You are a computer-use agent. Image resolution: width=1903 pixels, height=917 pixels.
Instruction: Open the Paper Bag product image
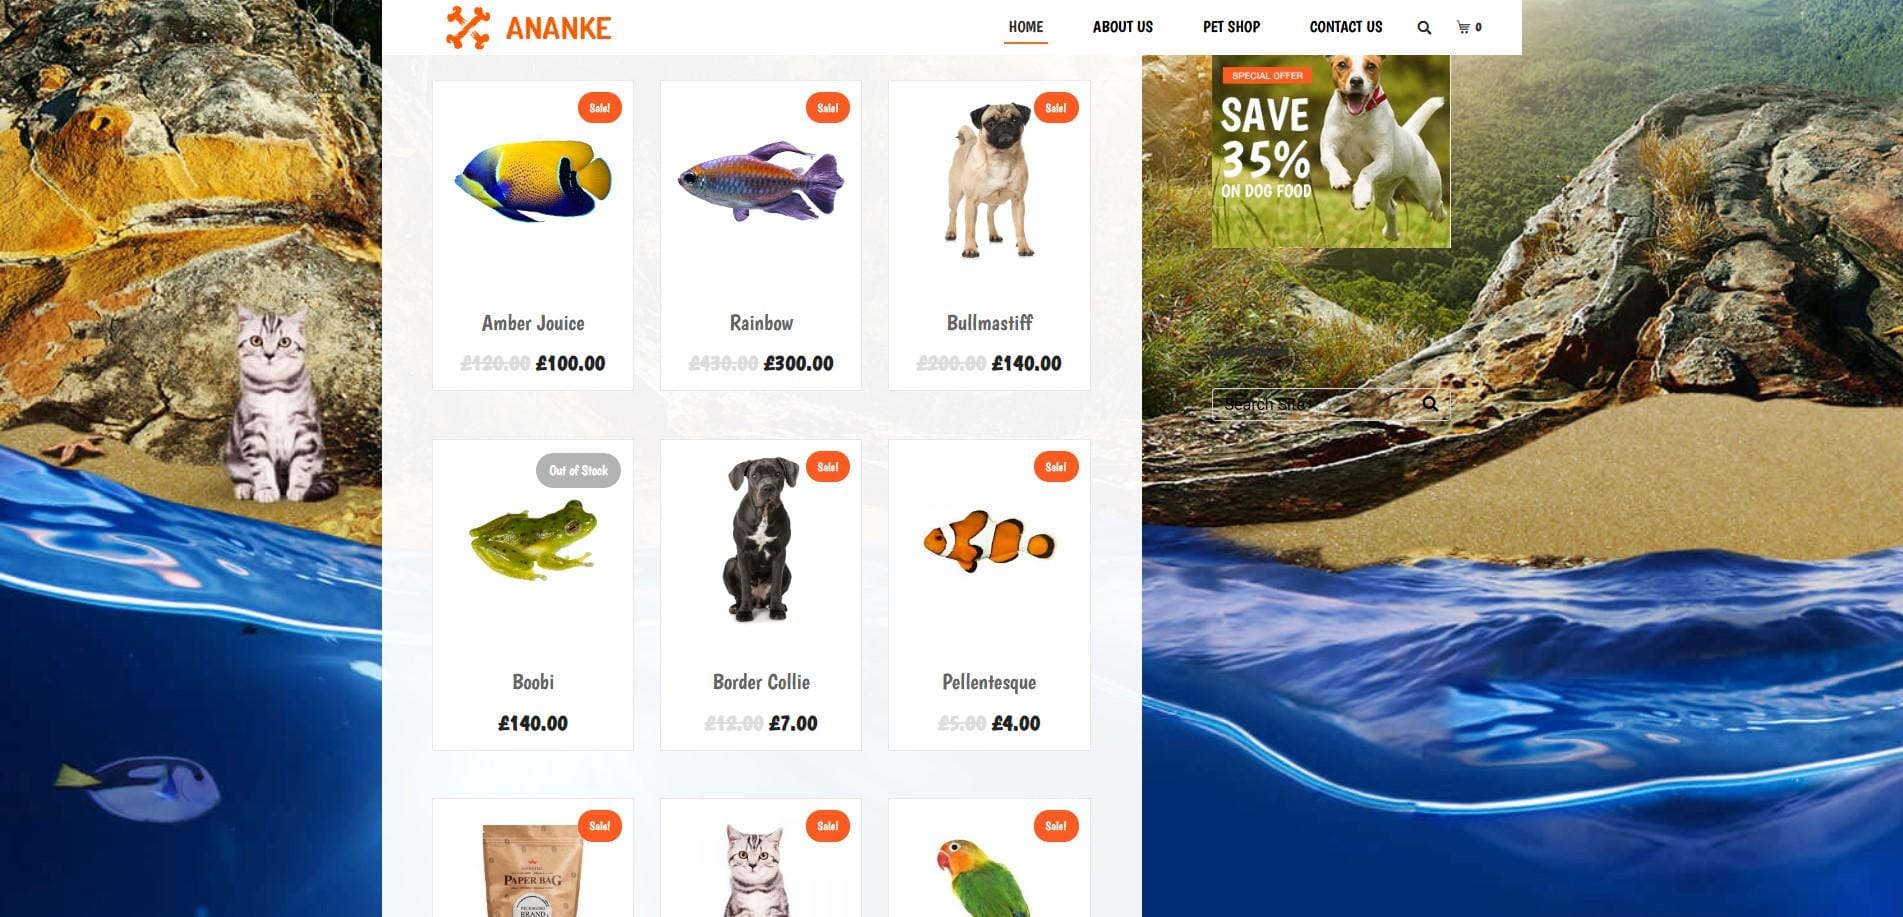click(x=533, y=870)
